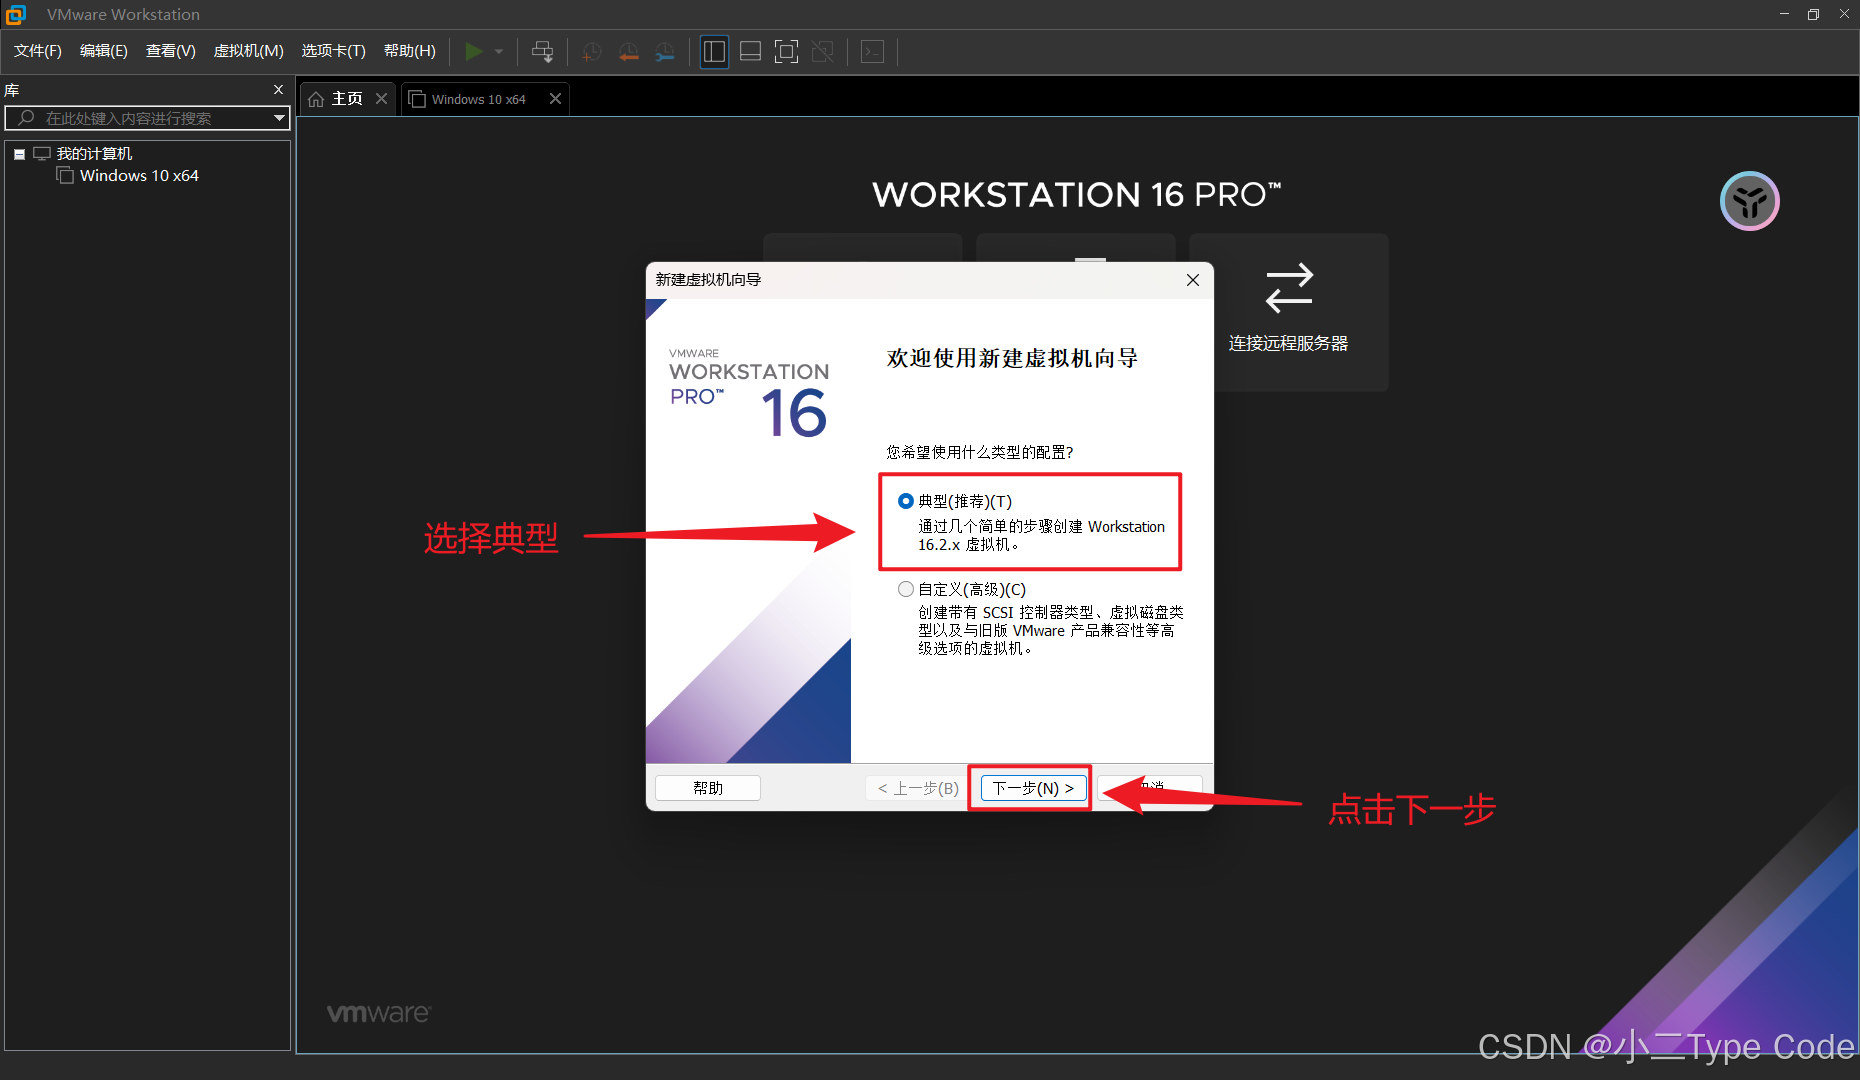Open the 文件(F) menu
Viewport: 1860px width, 1080px height.
coord(38,51)
